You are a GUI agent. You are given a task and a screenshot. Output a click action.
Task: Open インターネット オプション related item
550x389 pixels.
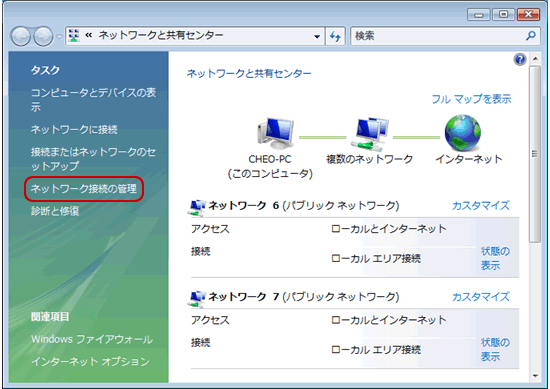(90, 361)
